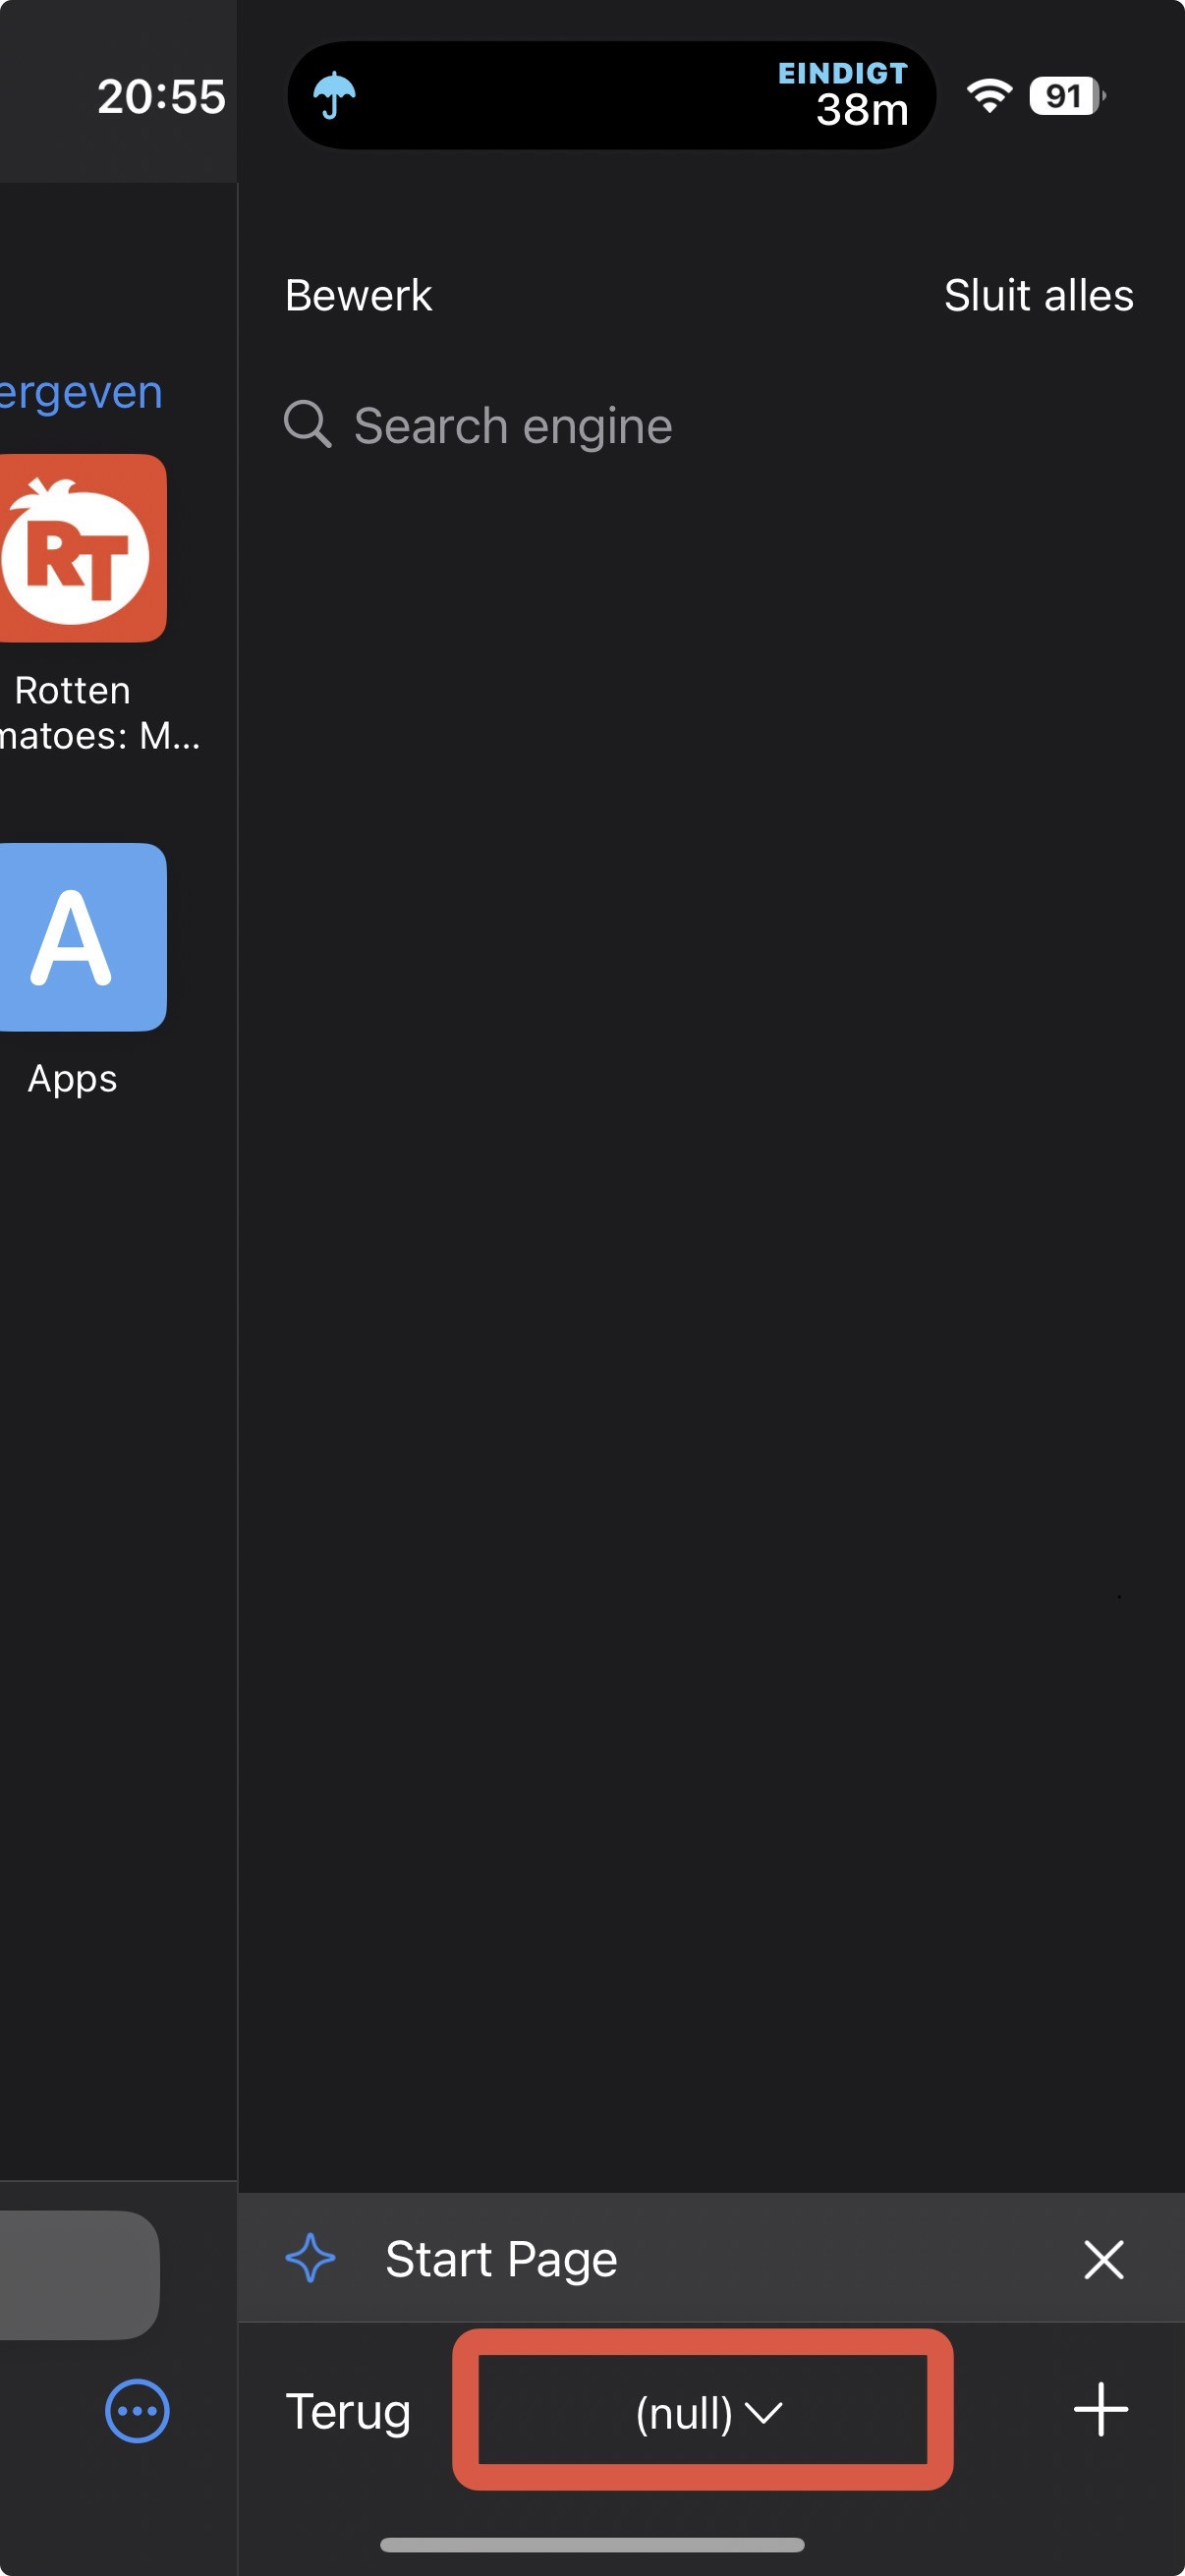Viewport: 1185px width, 2576px height.
Task: Tap the magnifying glass search icon
Action: (307, 424)
